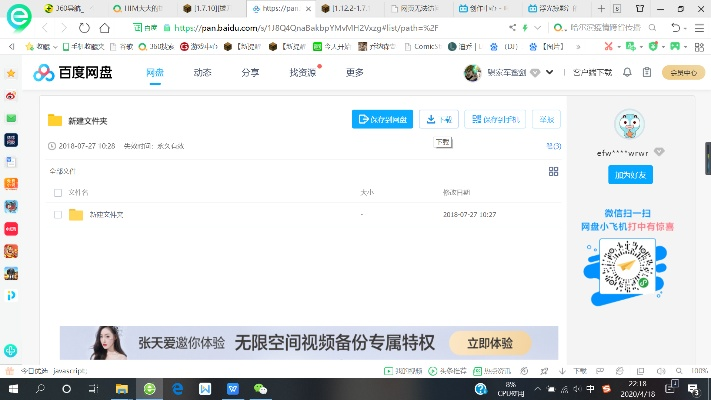This screenshot has width=711, height=400.
Task: Click the scissors screenshot tool icon
Action: click(609, 46)
